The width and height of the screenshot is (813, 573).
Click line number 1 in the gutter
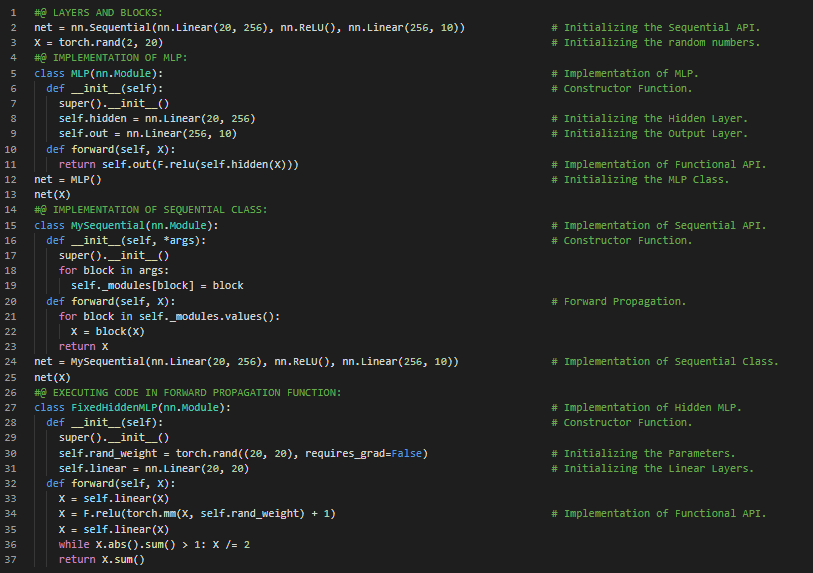tap(14, 12)
